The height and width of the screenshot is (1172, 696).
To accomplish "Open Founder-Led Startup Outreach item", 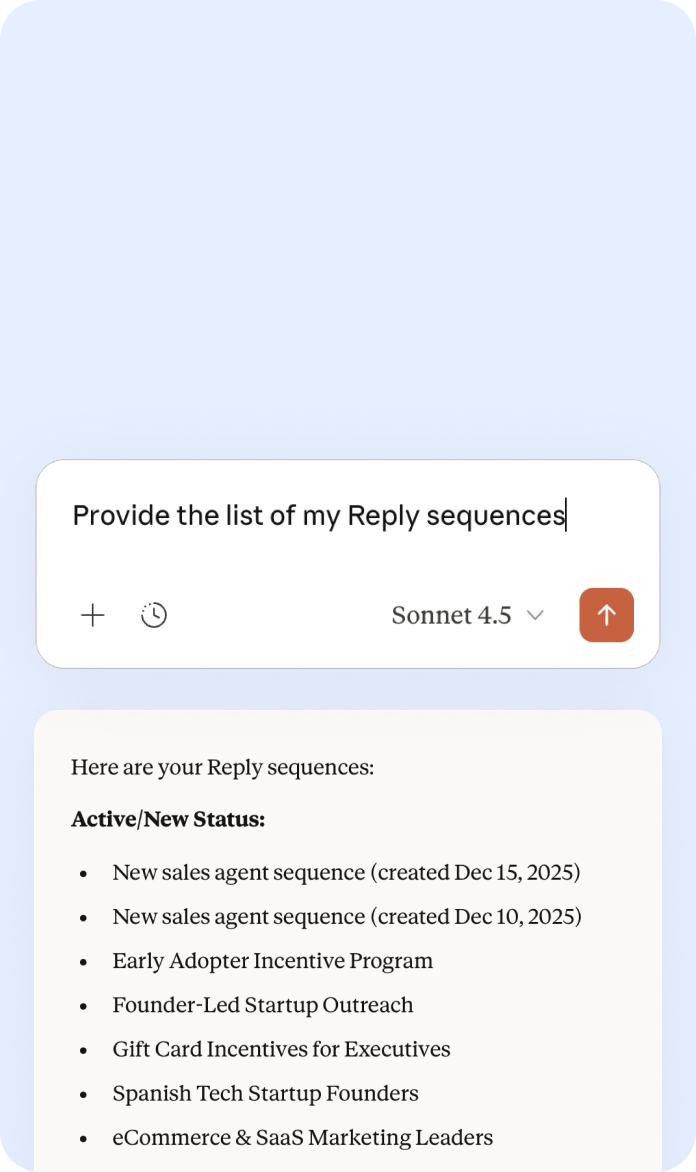I will pos(262,1005).
